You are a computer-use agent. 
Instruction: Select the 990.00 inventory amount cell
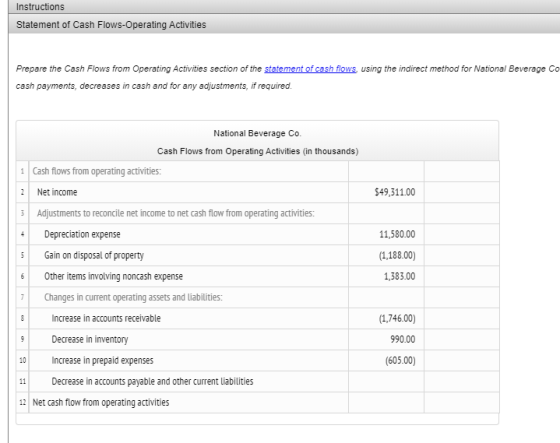coord(386,339)
